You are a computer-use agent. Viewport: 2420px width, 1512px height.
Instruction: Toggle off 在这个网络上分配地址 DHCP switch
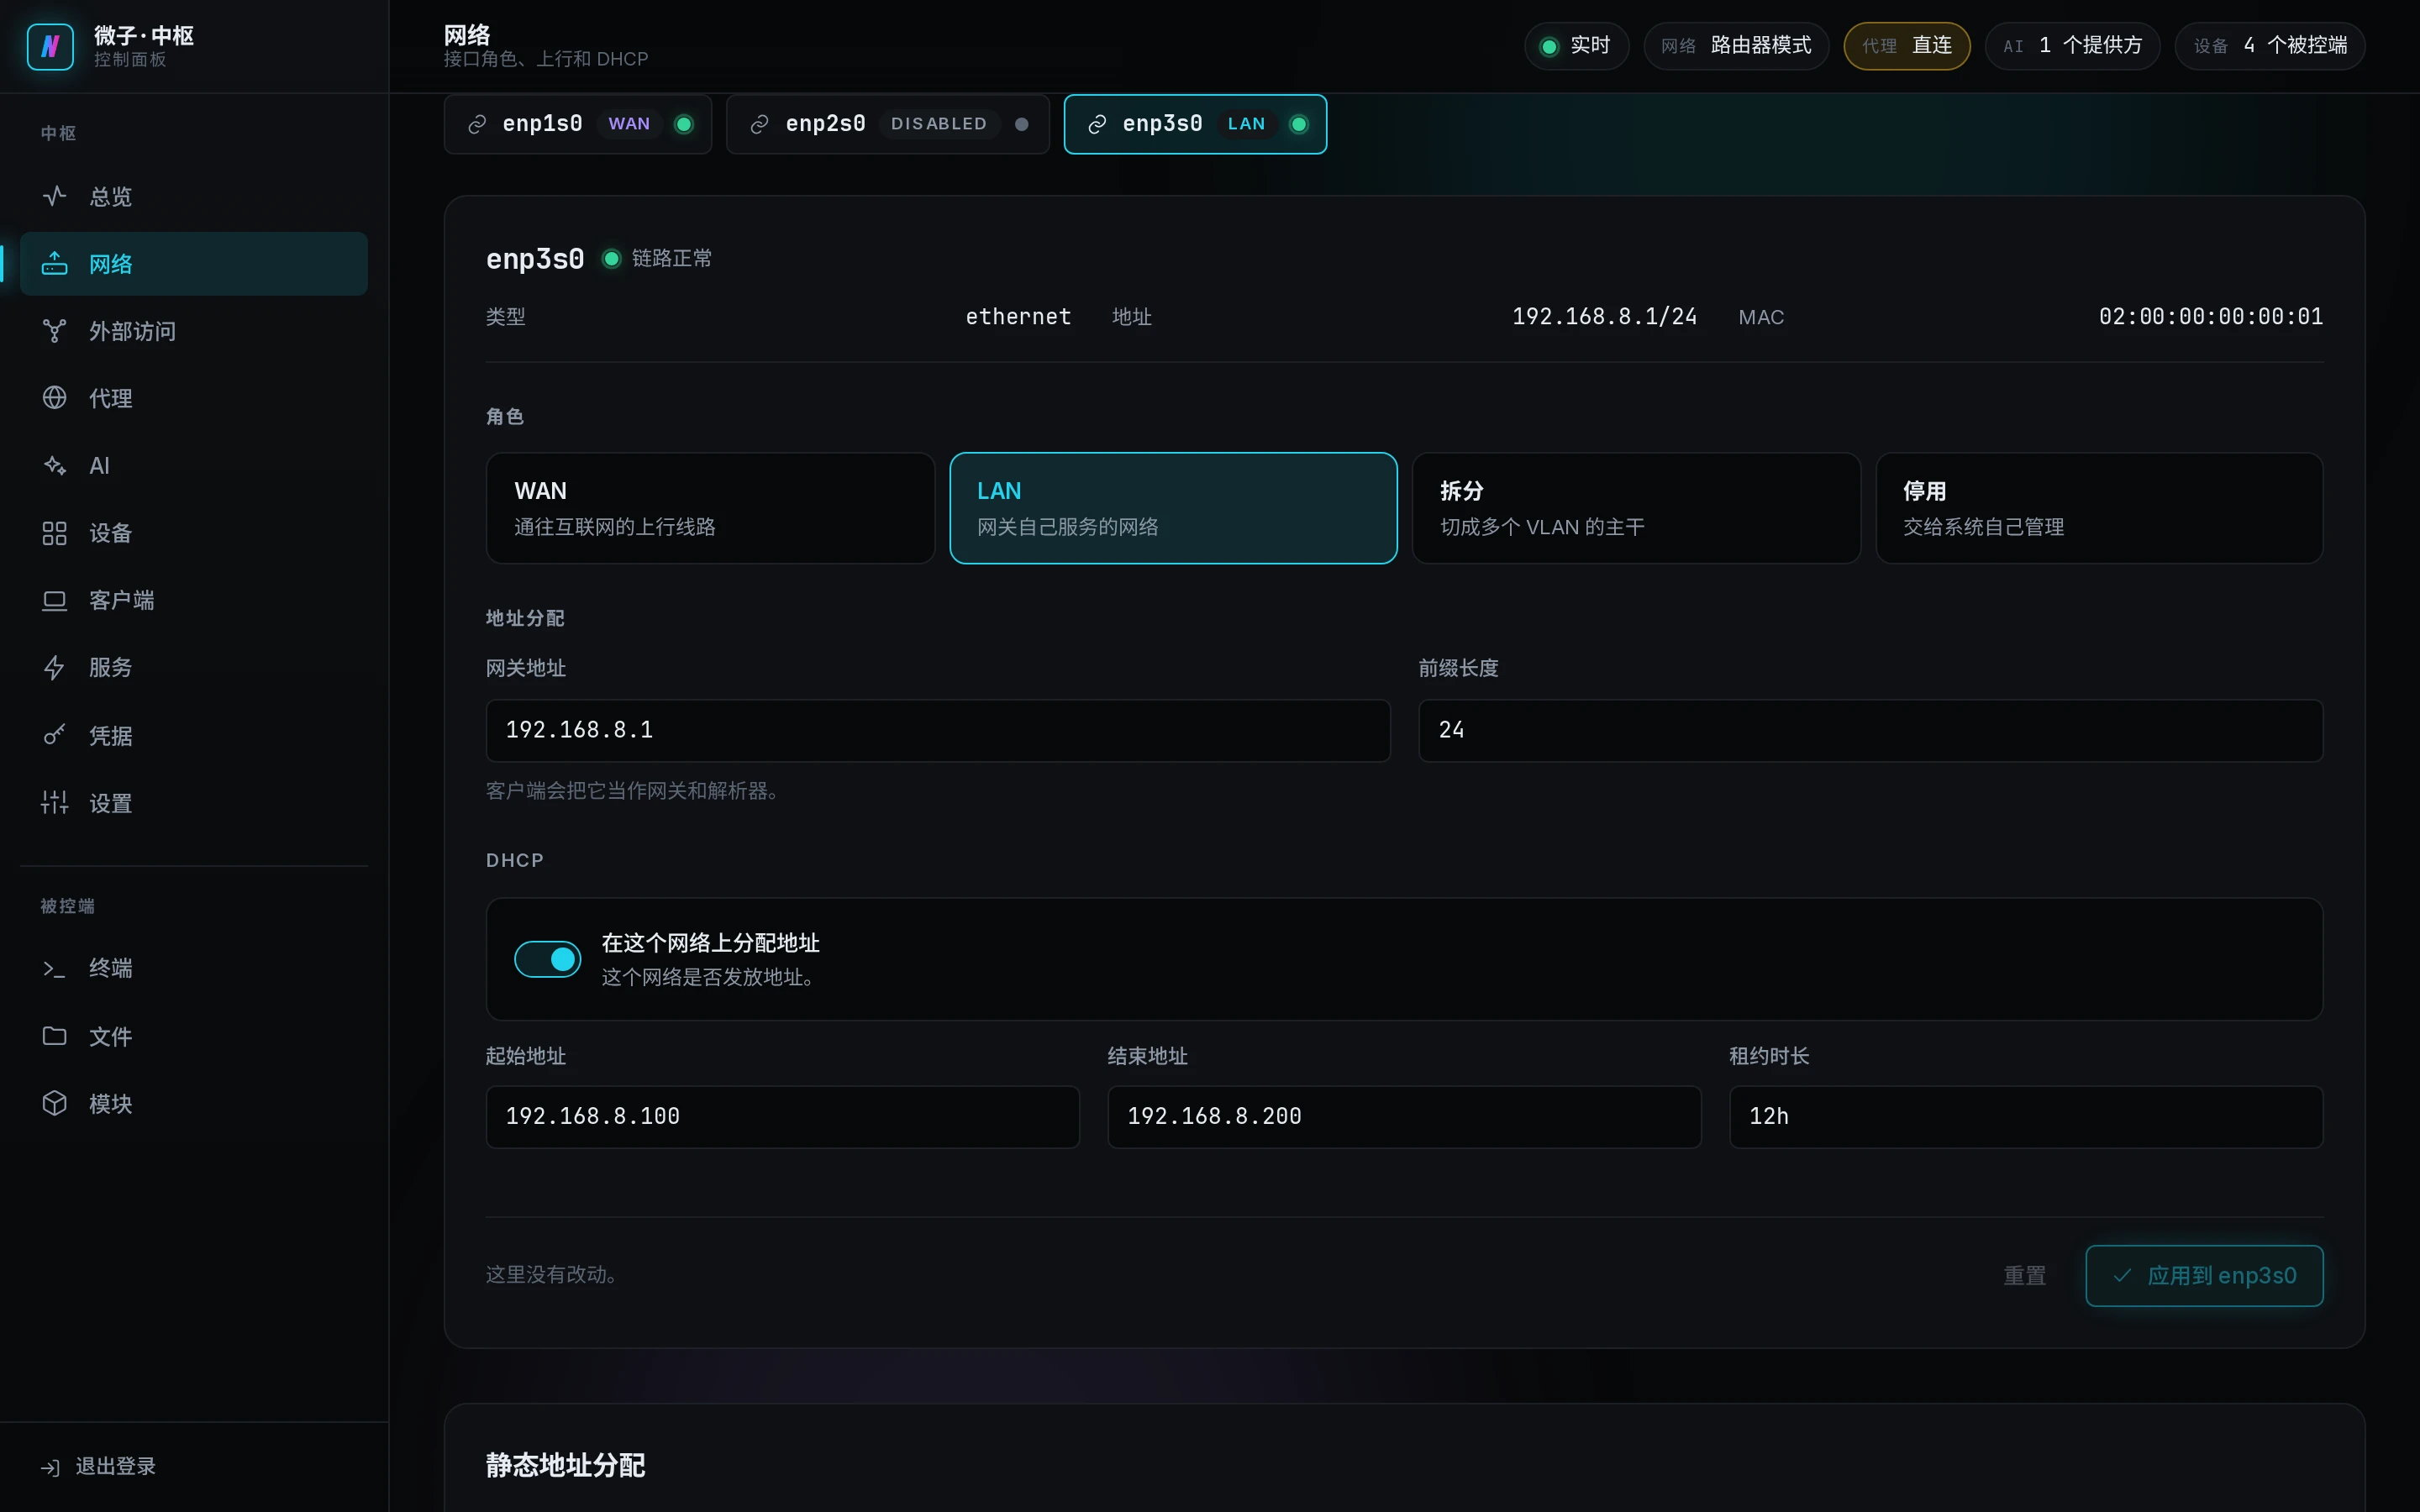547,959
